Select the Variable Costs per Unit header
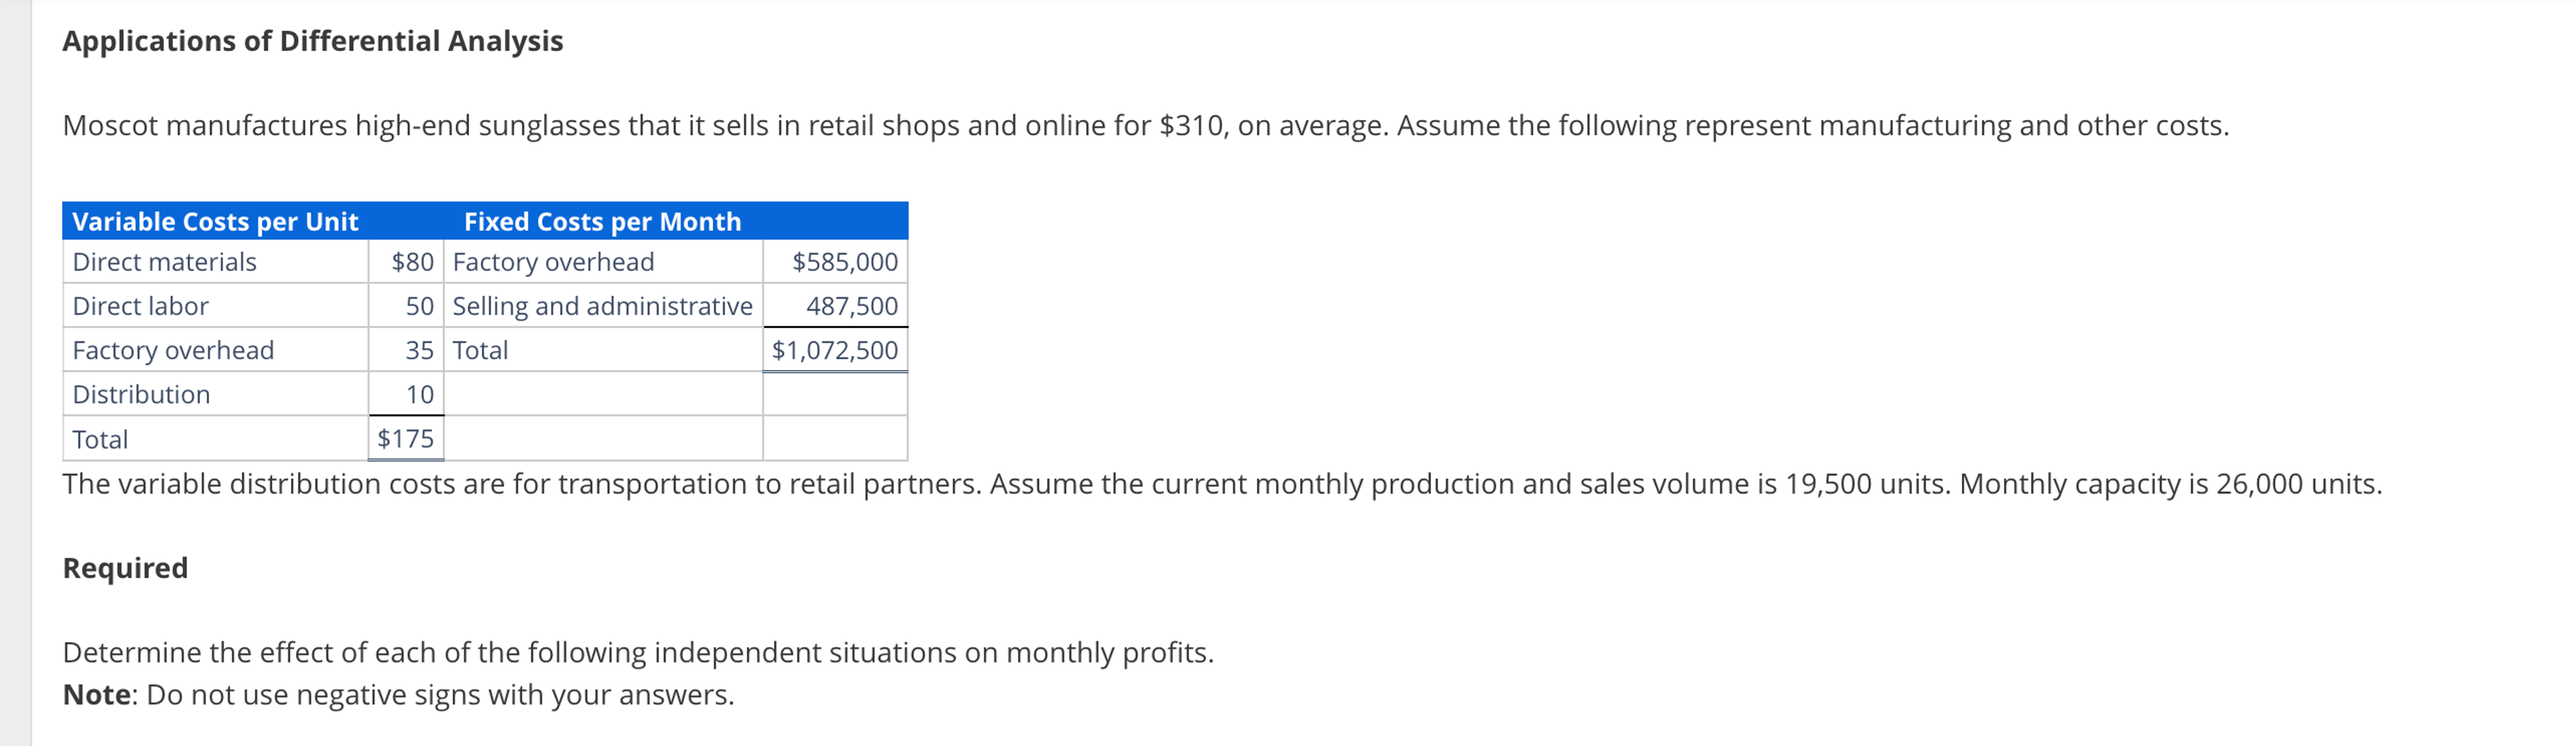The height and width of the screenshot is (746, 2576). pos(215,221)
